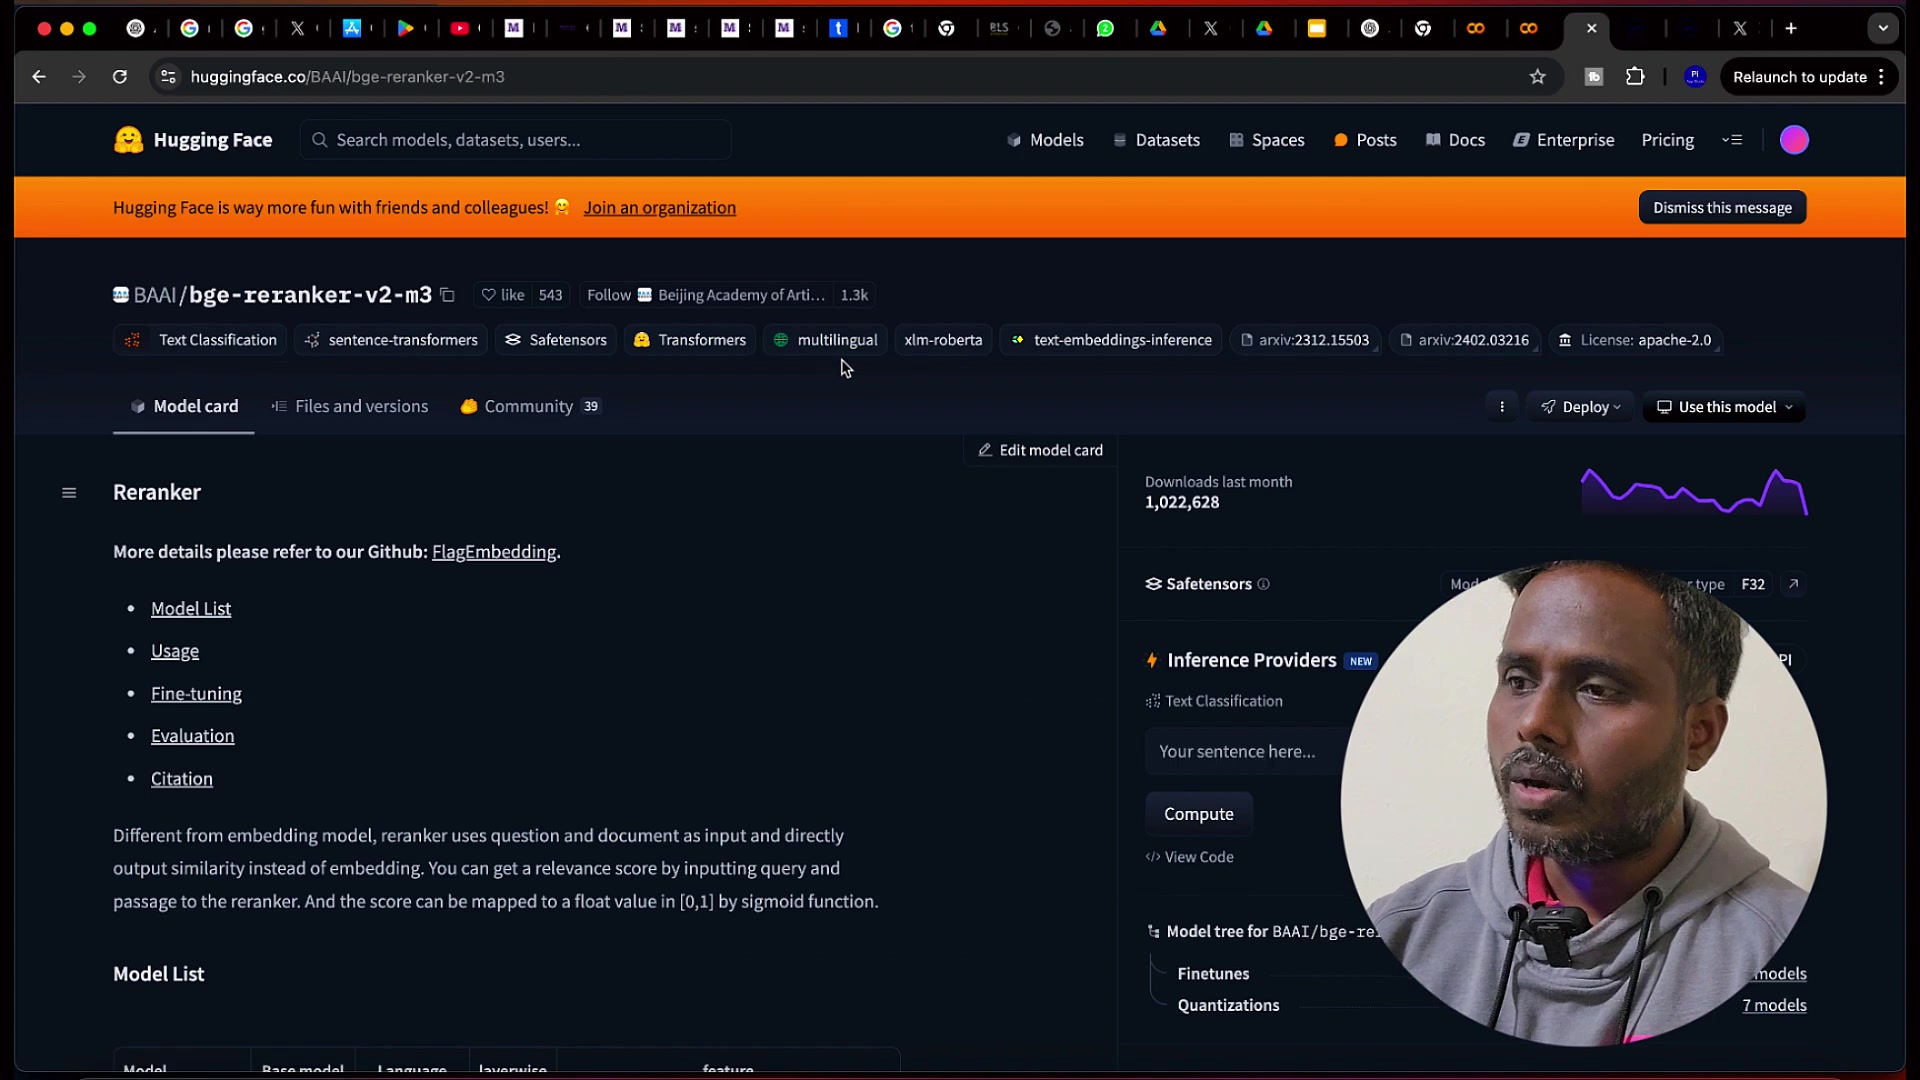Open a new browser tab
This screenshot has height=1080, width=1920.
click(1791, 28)
